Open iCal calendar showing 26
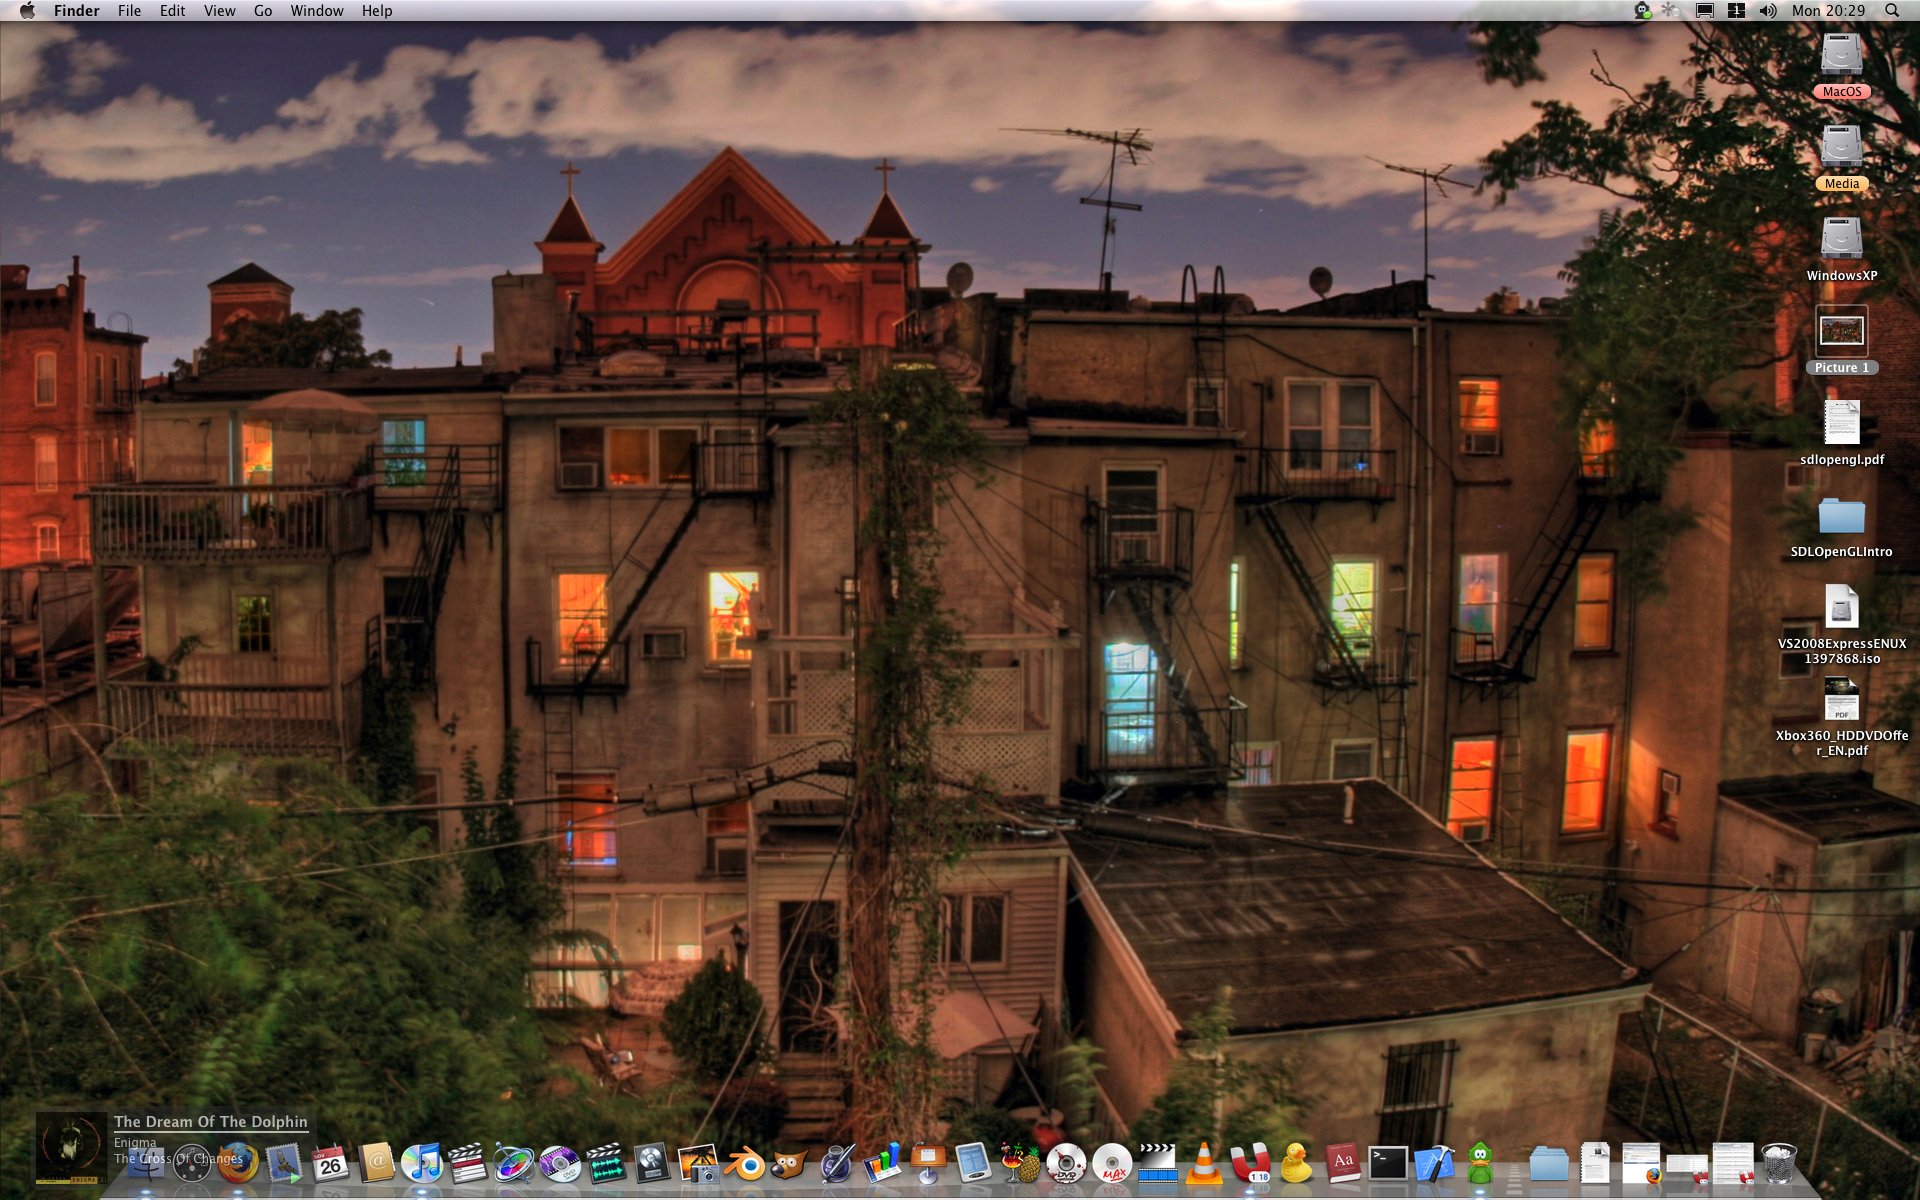Viewport: 1920px width, 1200px height. click(x=330, y=1163)
